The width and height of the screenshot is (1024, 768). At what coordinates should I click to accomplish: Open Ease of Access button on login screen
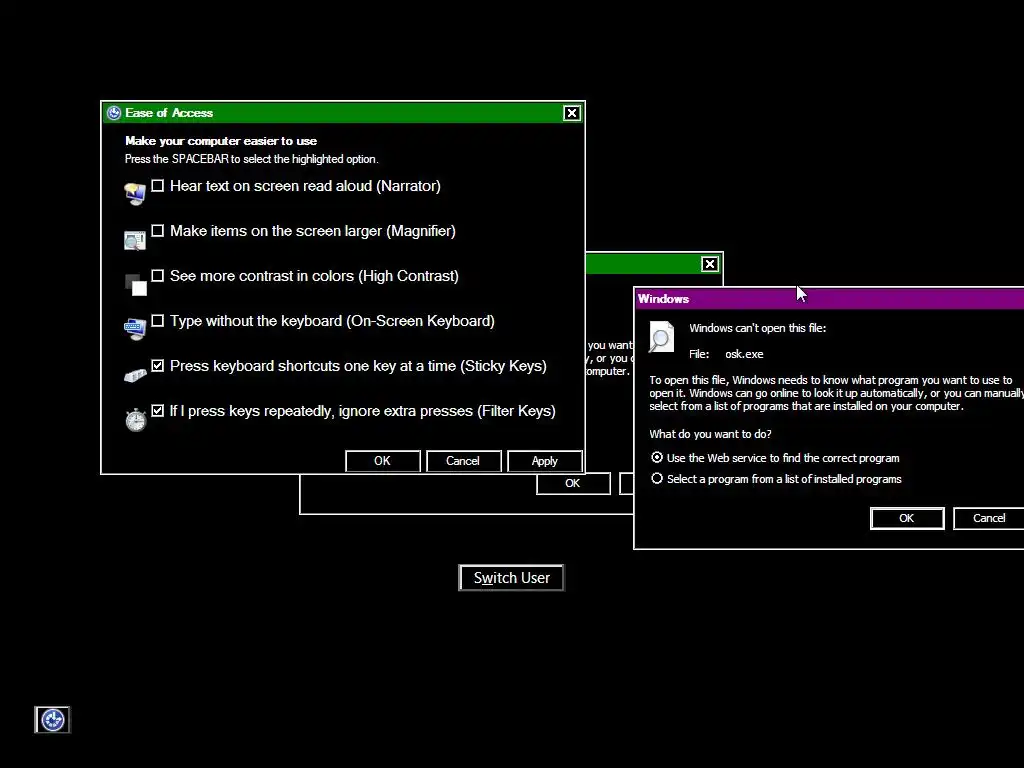click(x=52, y=720)
